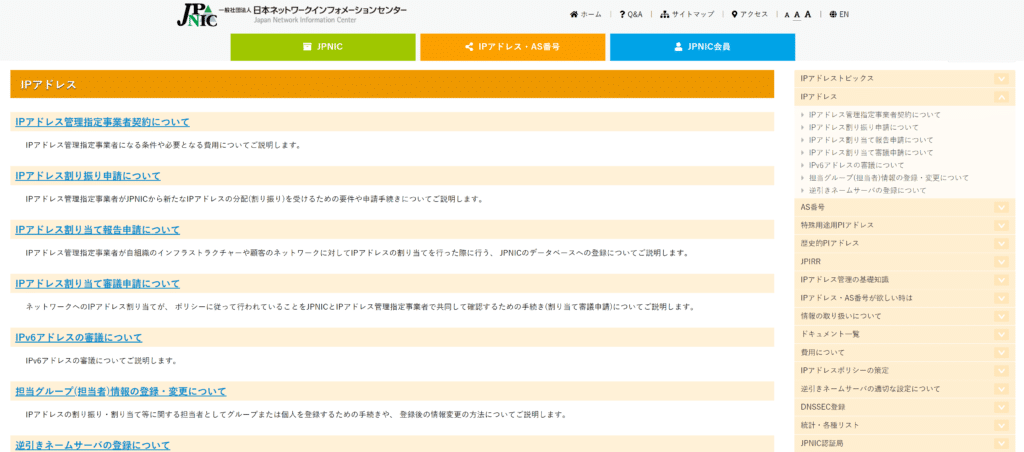The image size is (1024, 452).
Task: Select the smallest font size A
Action: coord(787,15)
